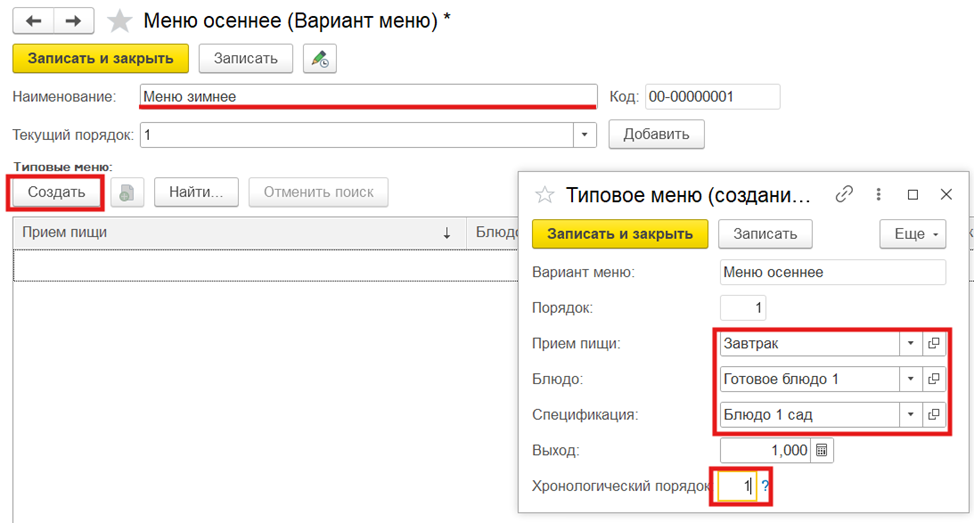Expand the Текущий порядок dropdown
The image size is (974, 523).
pyautogui.click(x=585, y=135)
